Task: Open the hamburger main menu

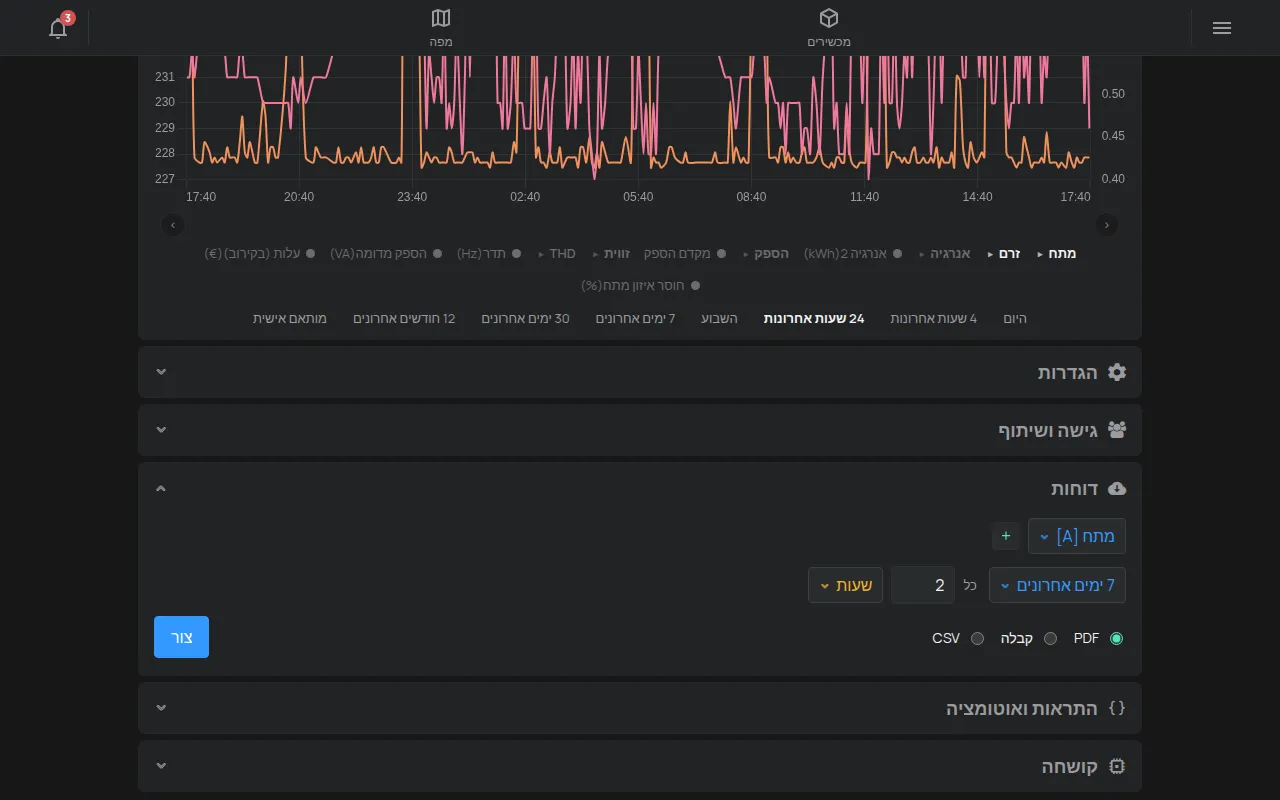Action: (1222, 28)
